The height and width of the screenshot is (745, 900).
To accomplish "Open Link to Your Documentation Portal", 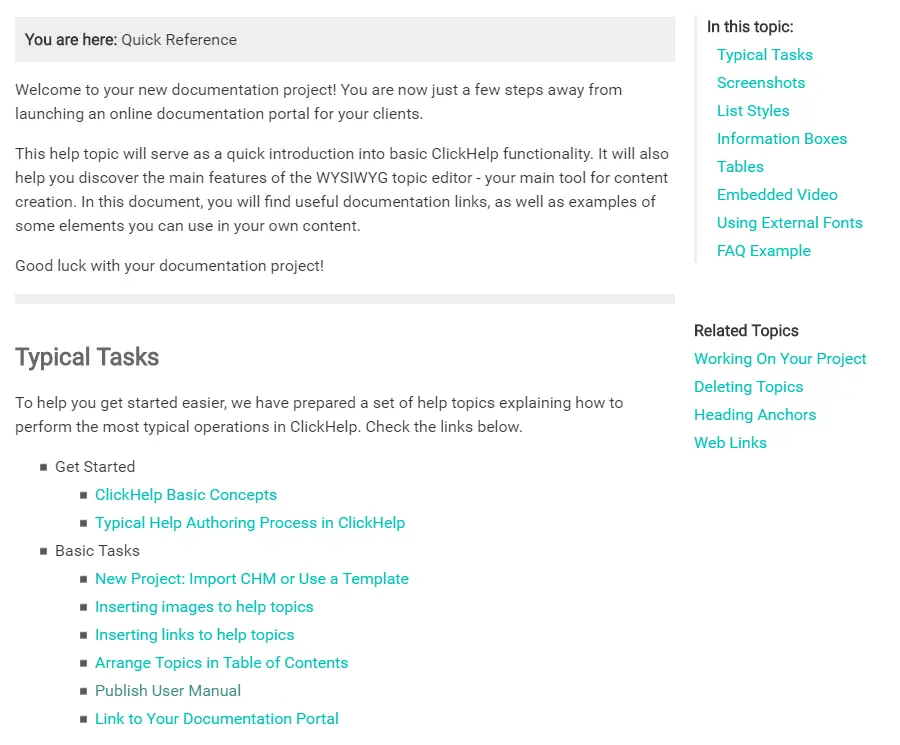I will 216,719.
